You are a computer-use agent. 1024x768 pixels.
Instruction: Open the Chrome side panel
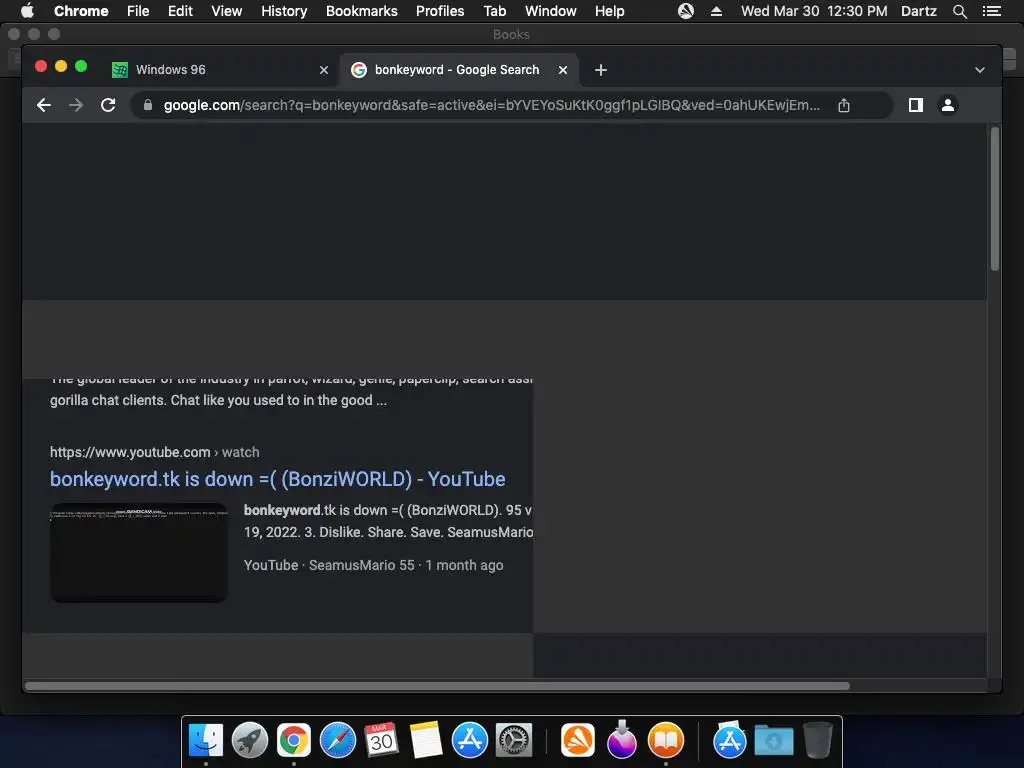coord(916,105)
